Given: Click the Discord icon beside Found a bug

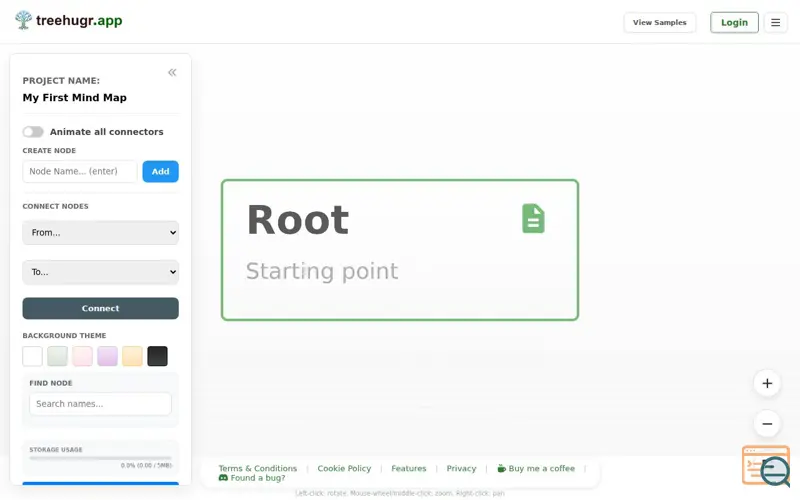Looking at the screenshot, I should coord(223,478).
